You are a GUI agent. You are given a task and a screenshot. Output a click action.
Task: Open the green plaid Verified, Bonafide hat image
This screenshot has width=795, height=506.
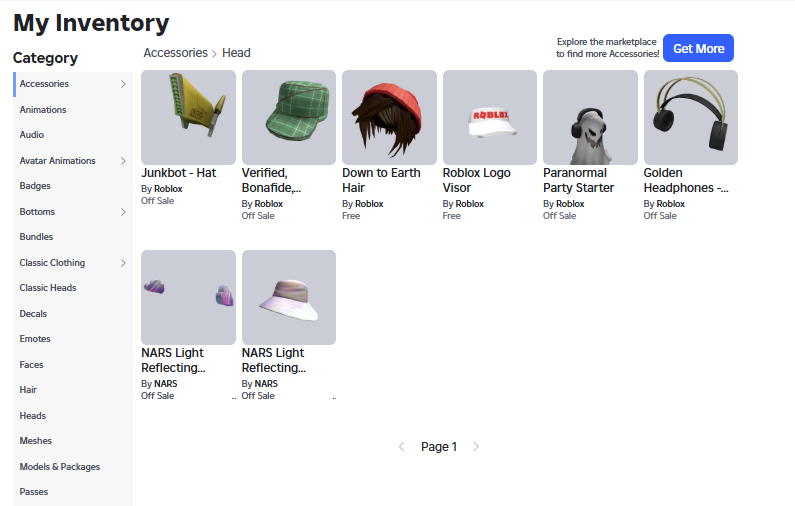click(288, 117)
